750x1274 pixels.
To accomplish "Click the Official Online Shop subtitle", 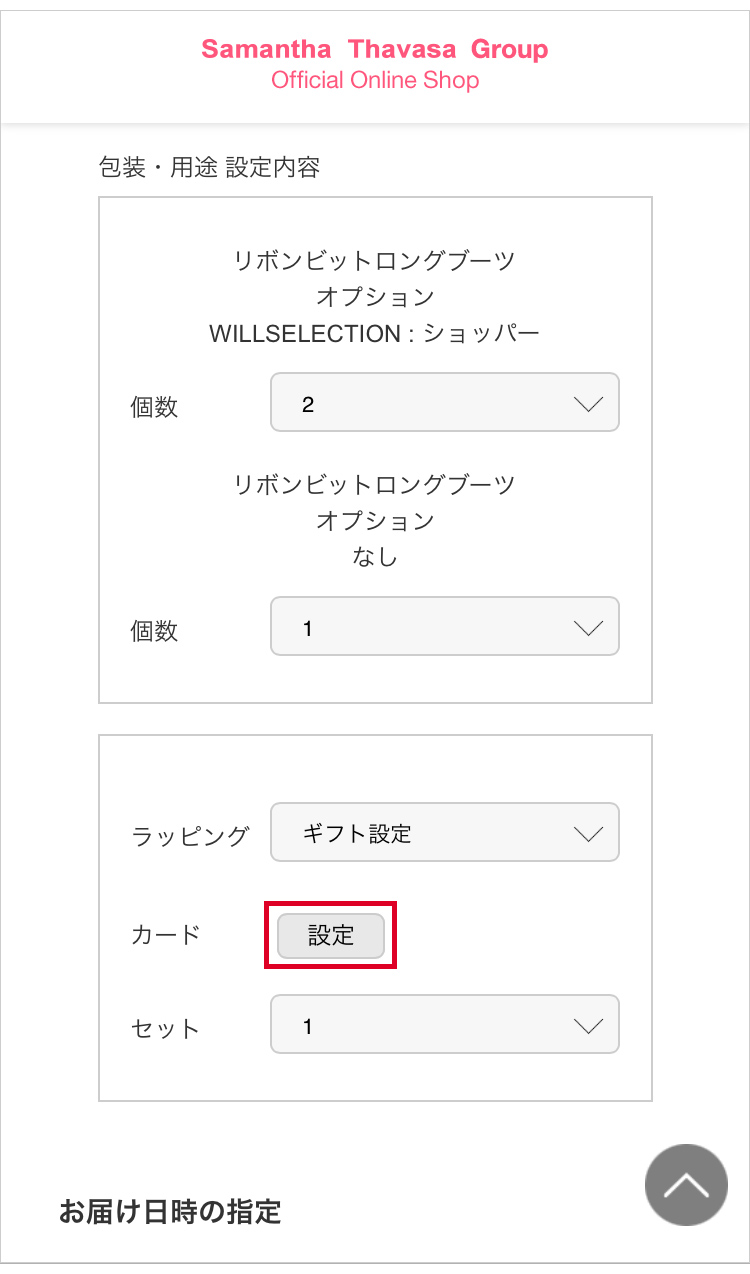I will [x=375, y=81].
